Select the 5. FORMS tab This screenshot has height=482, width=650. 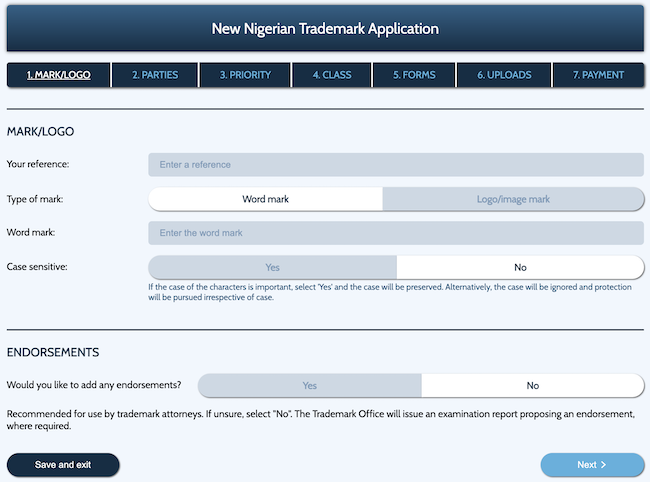(x=414, y=75)
